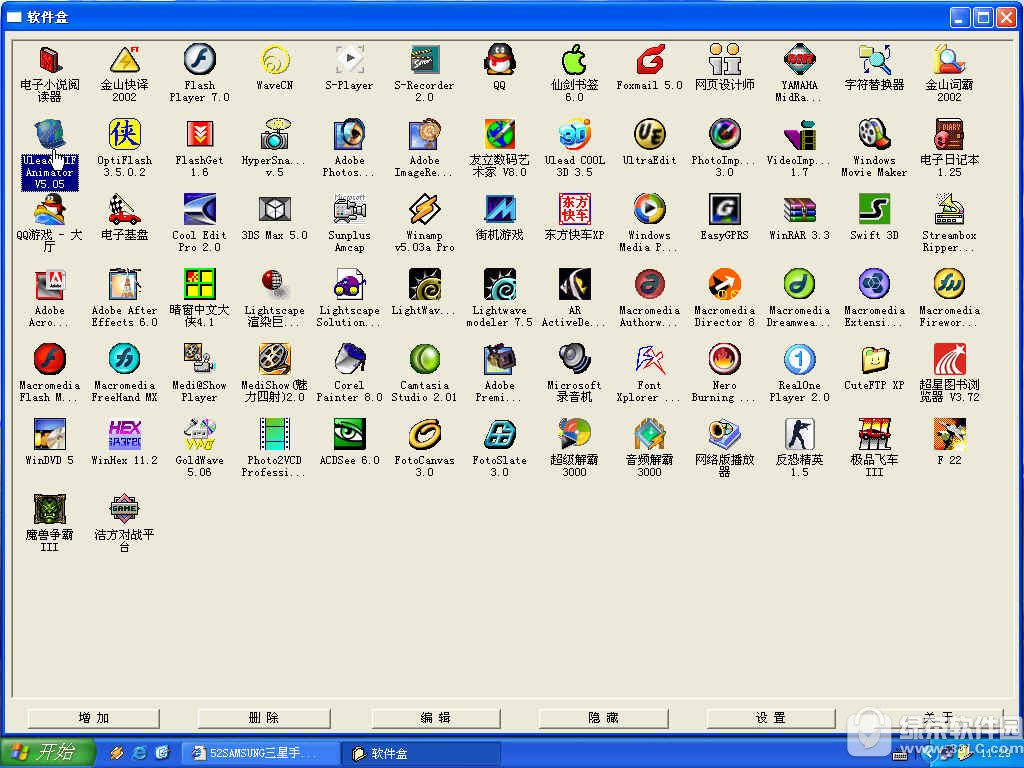This screenshot has height=768, width=1024.
Task: Open S-Recorder 2.0 icon
Action: (x=424, y=59)
